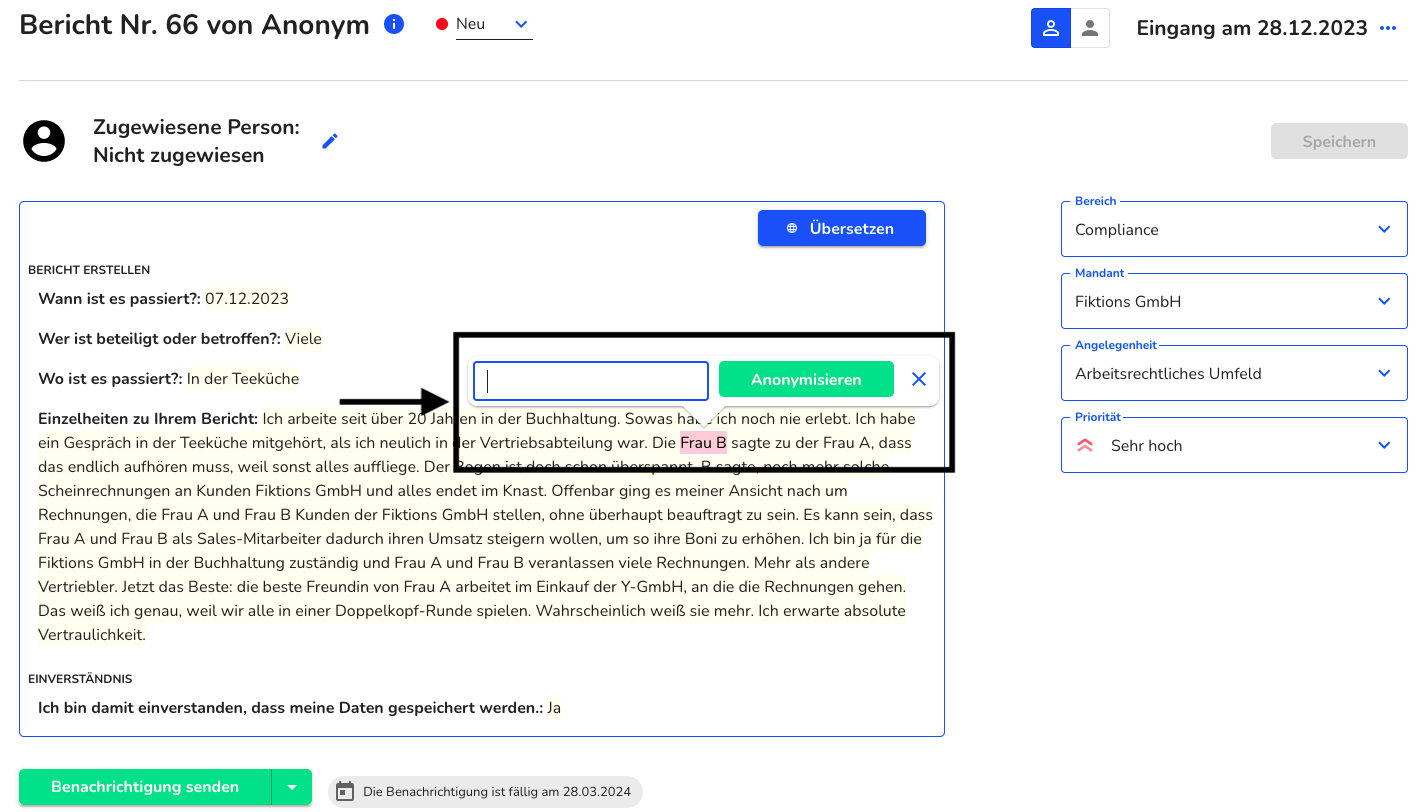Click the highlighted Frau B text
1424x812 pixels.
[703, 443]
